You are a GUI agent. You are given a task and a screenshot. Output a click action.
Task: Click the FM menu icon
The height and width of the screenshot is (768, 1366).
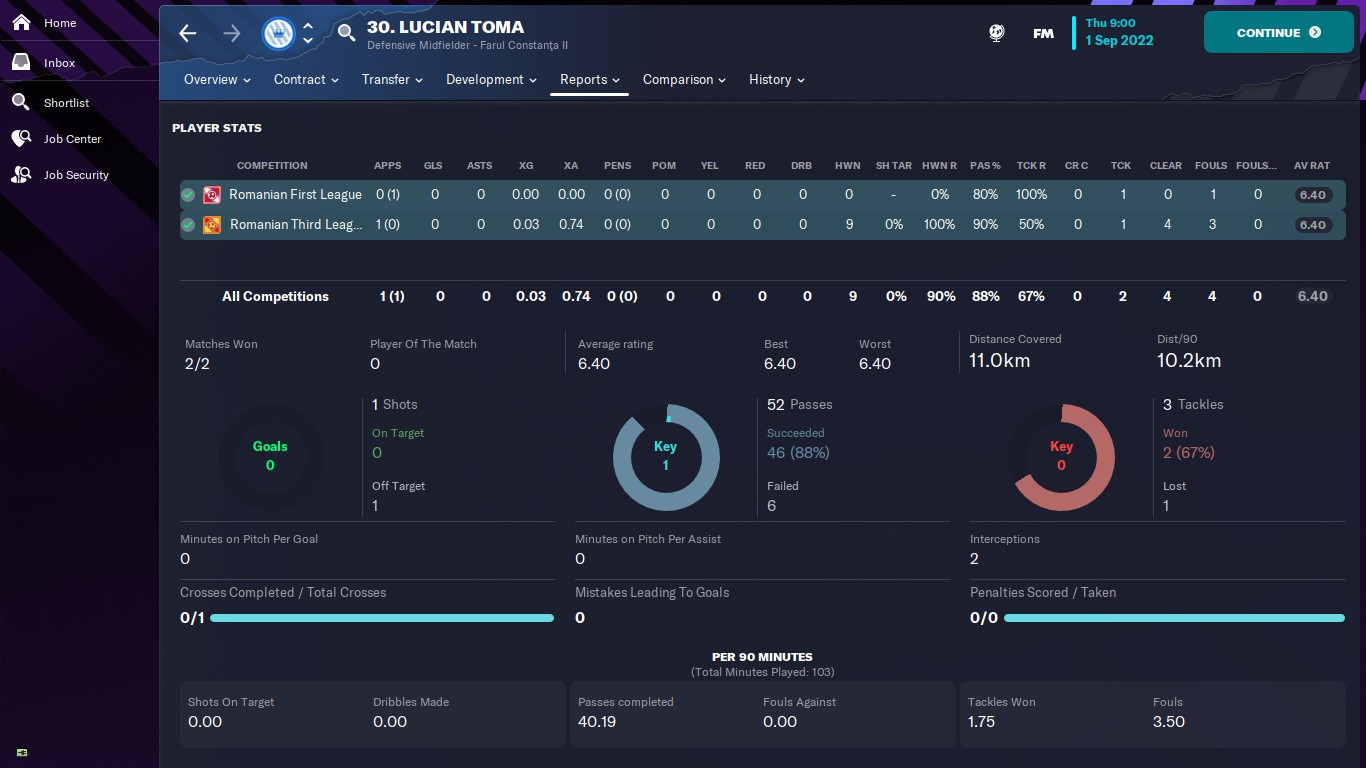1043,33
